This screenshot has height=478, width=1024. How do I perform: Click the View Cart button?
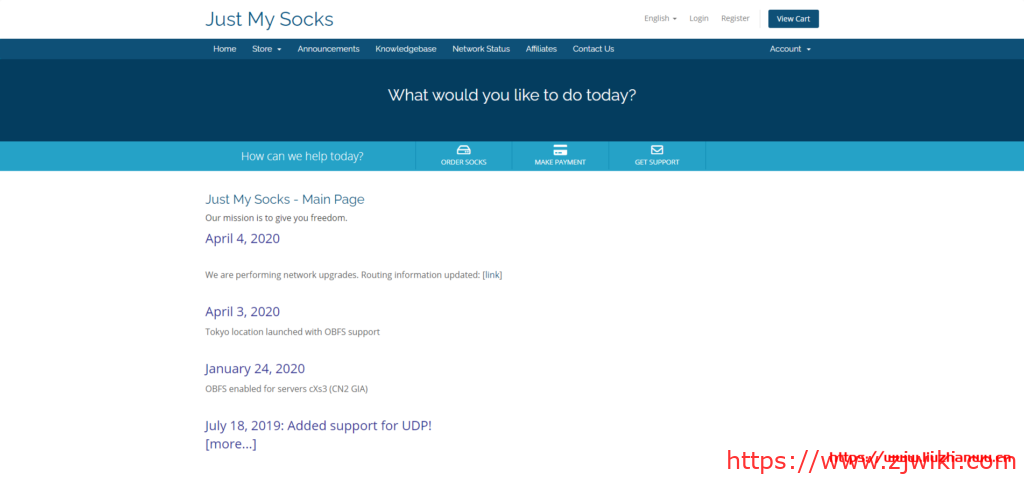pos(793,19)
